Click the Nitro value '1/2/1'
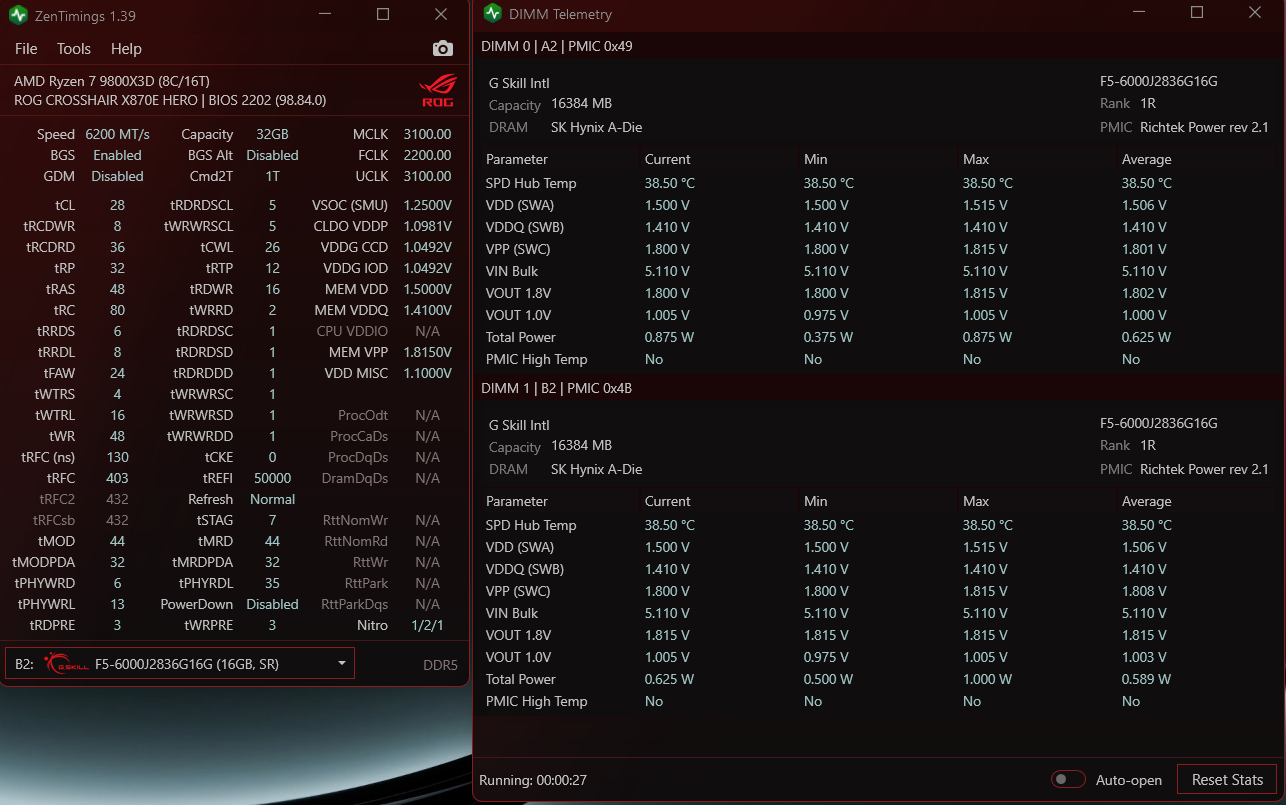This screenshot has height=805, width=1286. coord(427,625)
